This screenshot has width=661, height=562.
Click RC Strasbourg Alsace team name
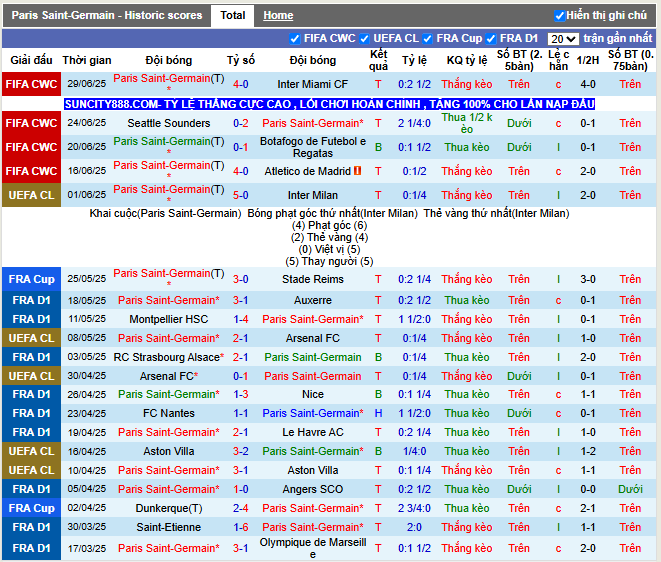(169, 357)
